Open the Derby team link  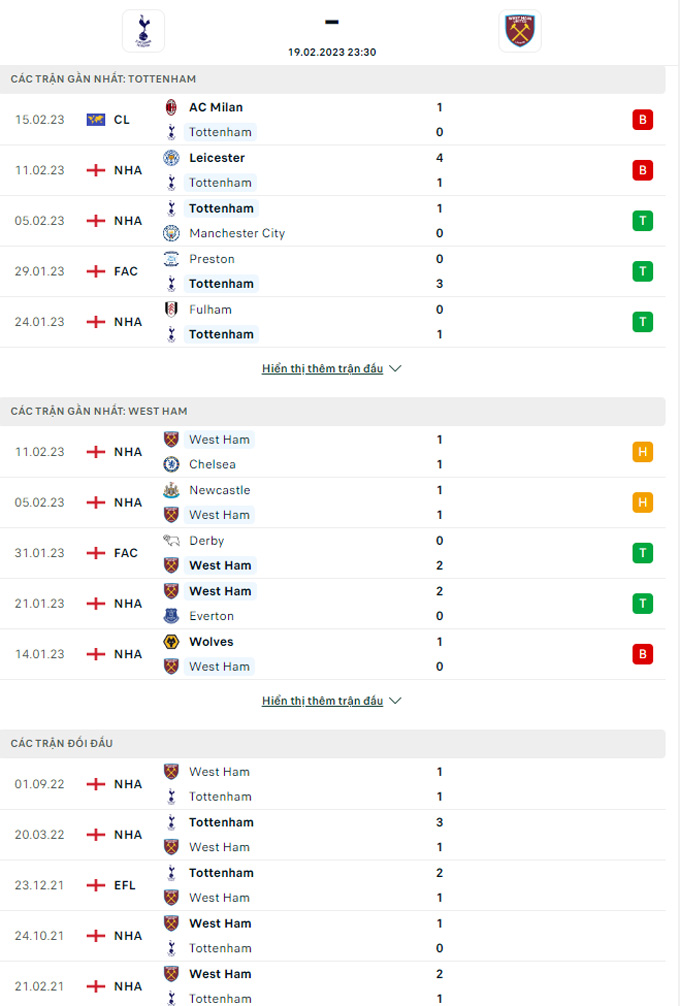(207, 541)
